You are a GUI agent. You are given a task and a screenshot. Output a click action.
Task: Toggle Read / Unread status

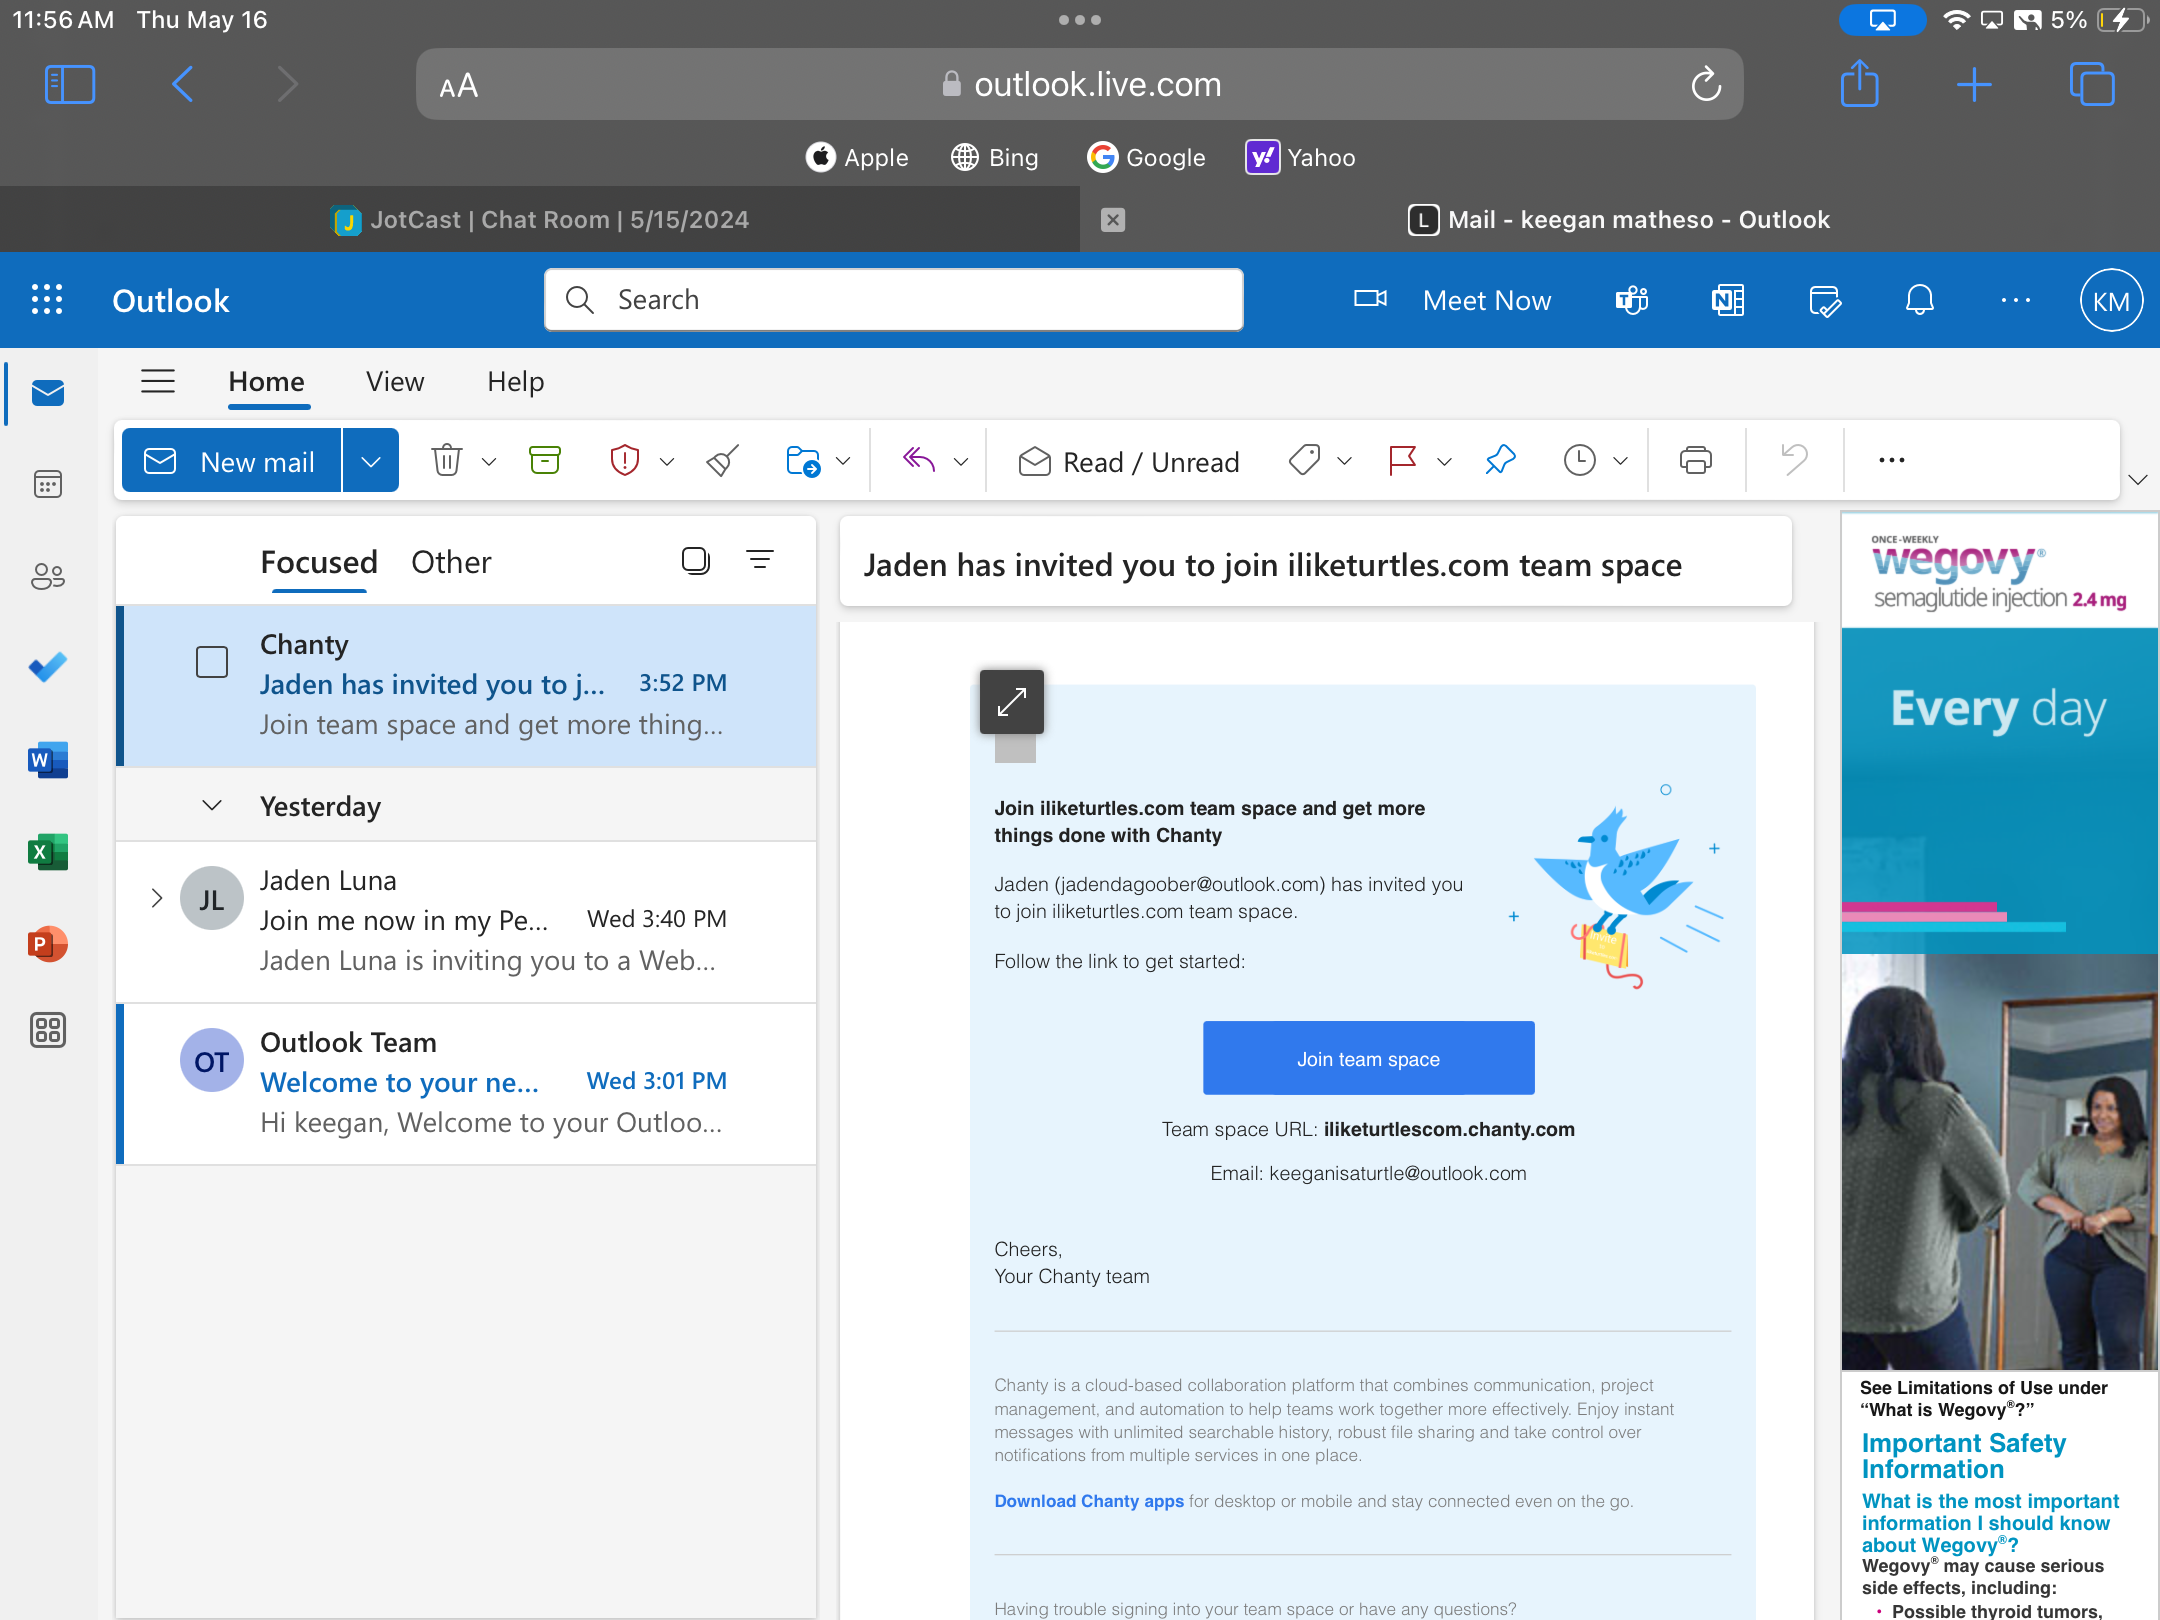tap(1128, 461)
